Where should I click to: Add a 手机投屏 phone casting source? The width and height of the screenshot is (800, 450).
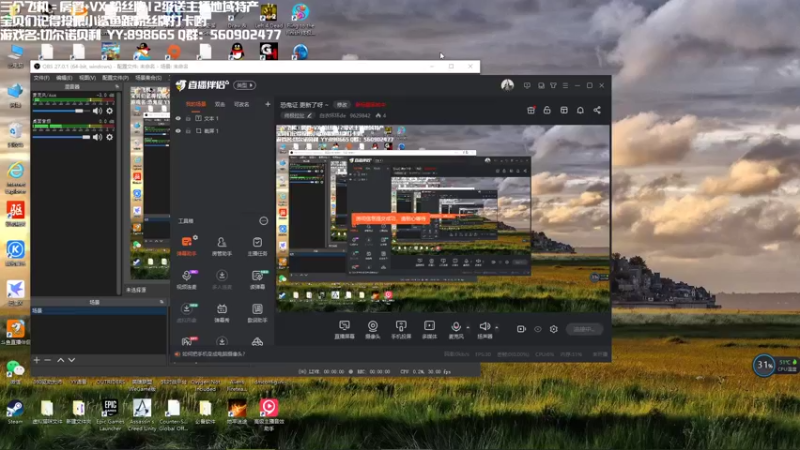[x=401, y=329]
